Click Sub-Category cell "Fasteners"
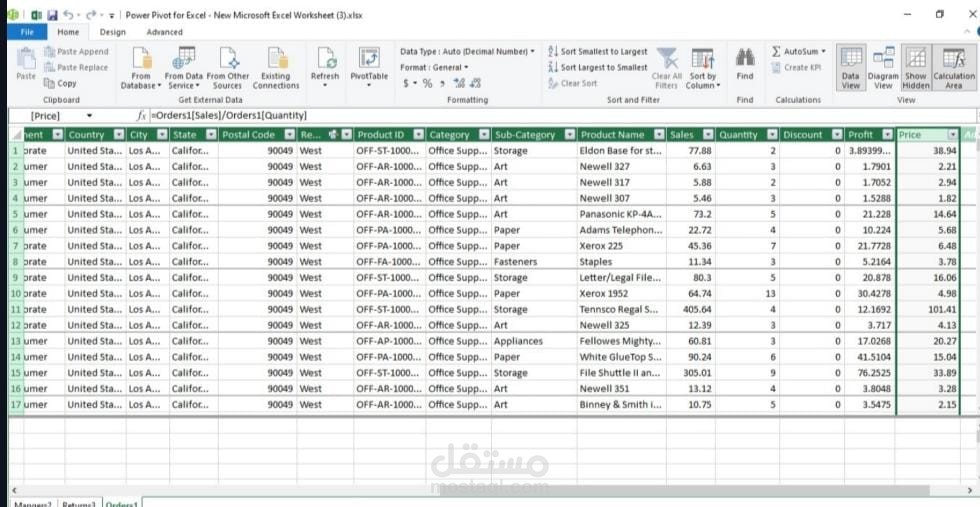This screenshot has height=507, width=980. pyautogui.click(x=534, y=262)
